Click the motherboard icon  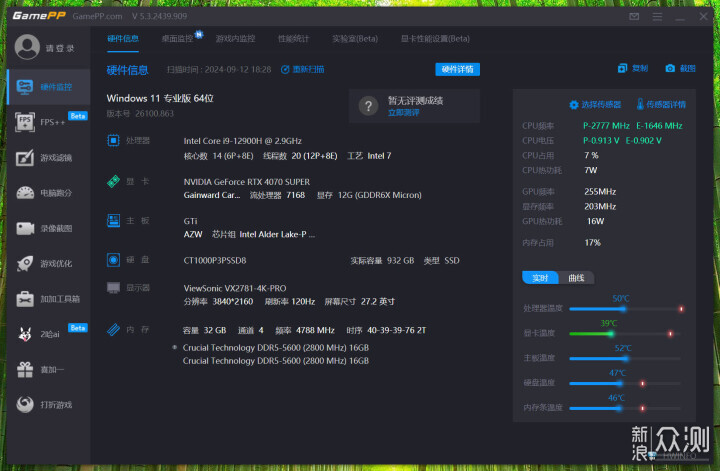click(113, 220)
